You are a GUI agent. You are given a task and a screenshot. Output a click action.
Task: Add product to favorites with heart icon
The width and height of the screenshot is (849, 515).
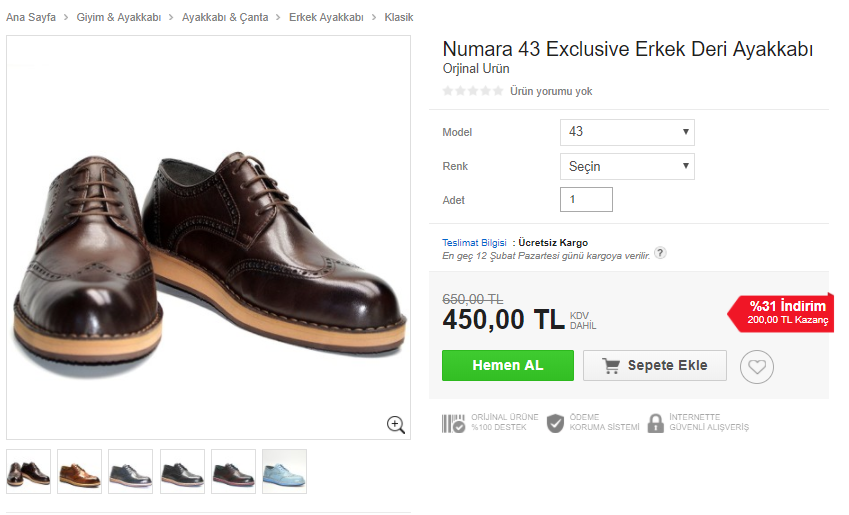click(757, 367)
